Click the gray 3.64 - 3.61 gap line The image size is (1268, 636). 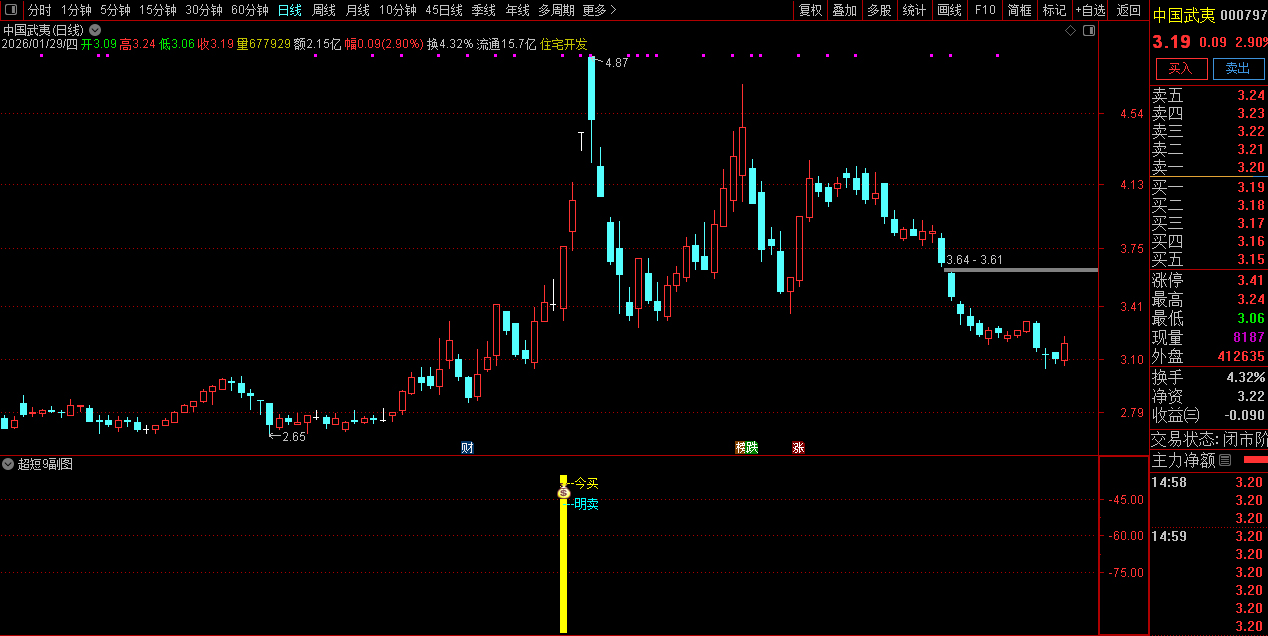click(1021, 270)
